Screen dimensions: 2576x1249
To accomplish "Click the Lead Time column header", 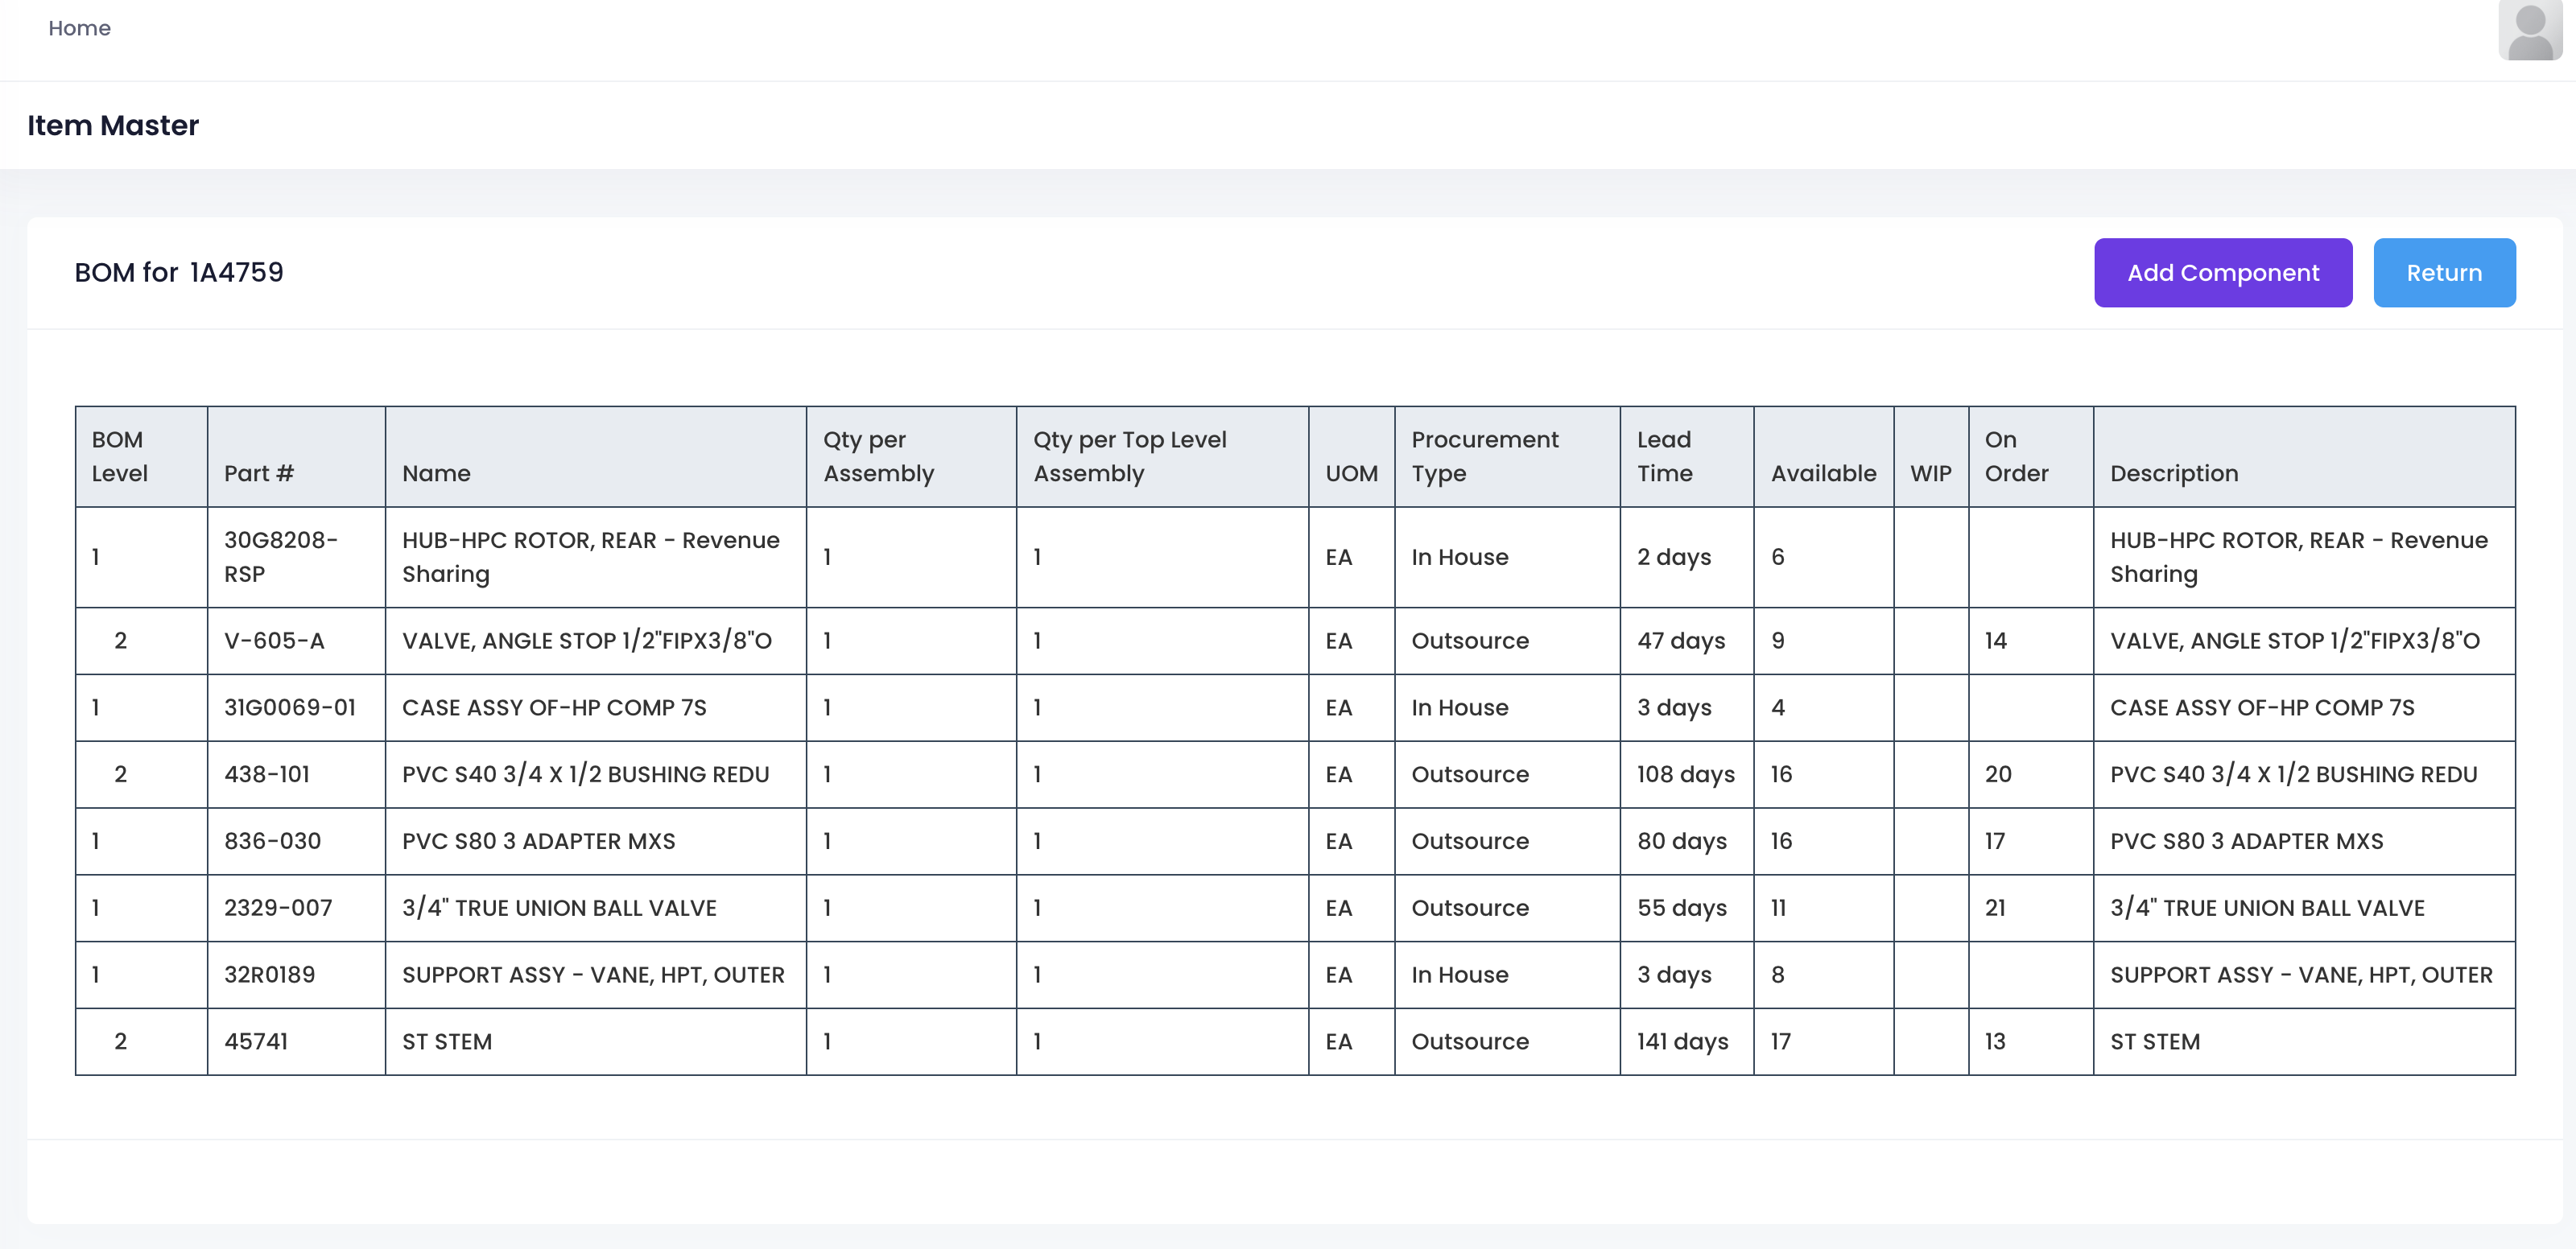I will (1664, 457).
